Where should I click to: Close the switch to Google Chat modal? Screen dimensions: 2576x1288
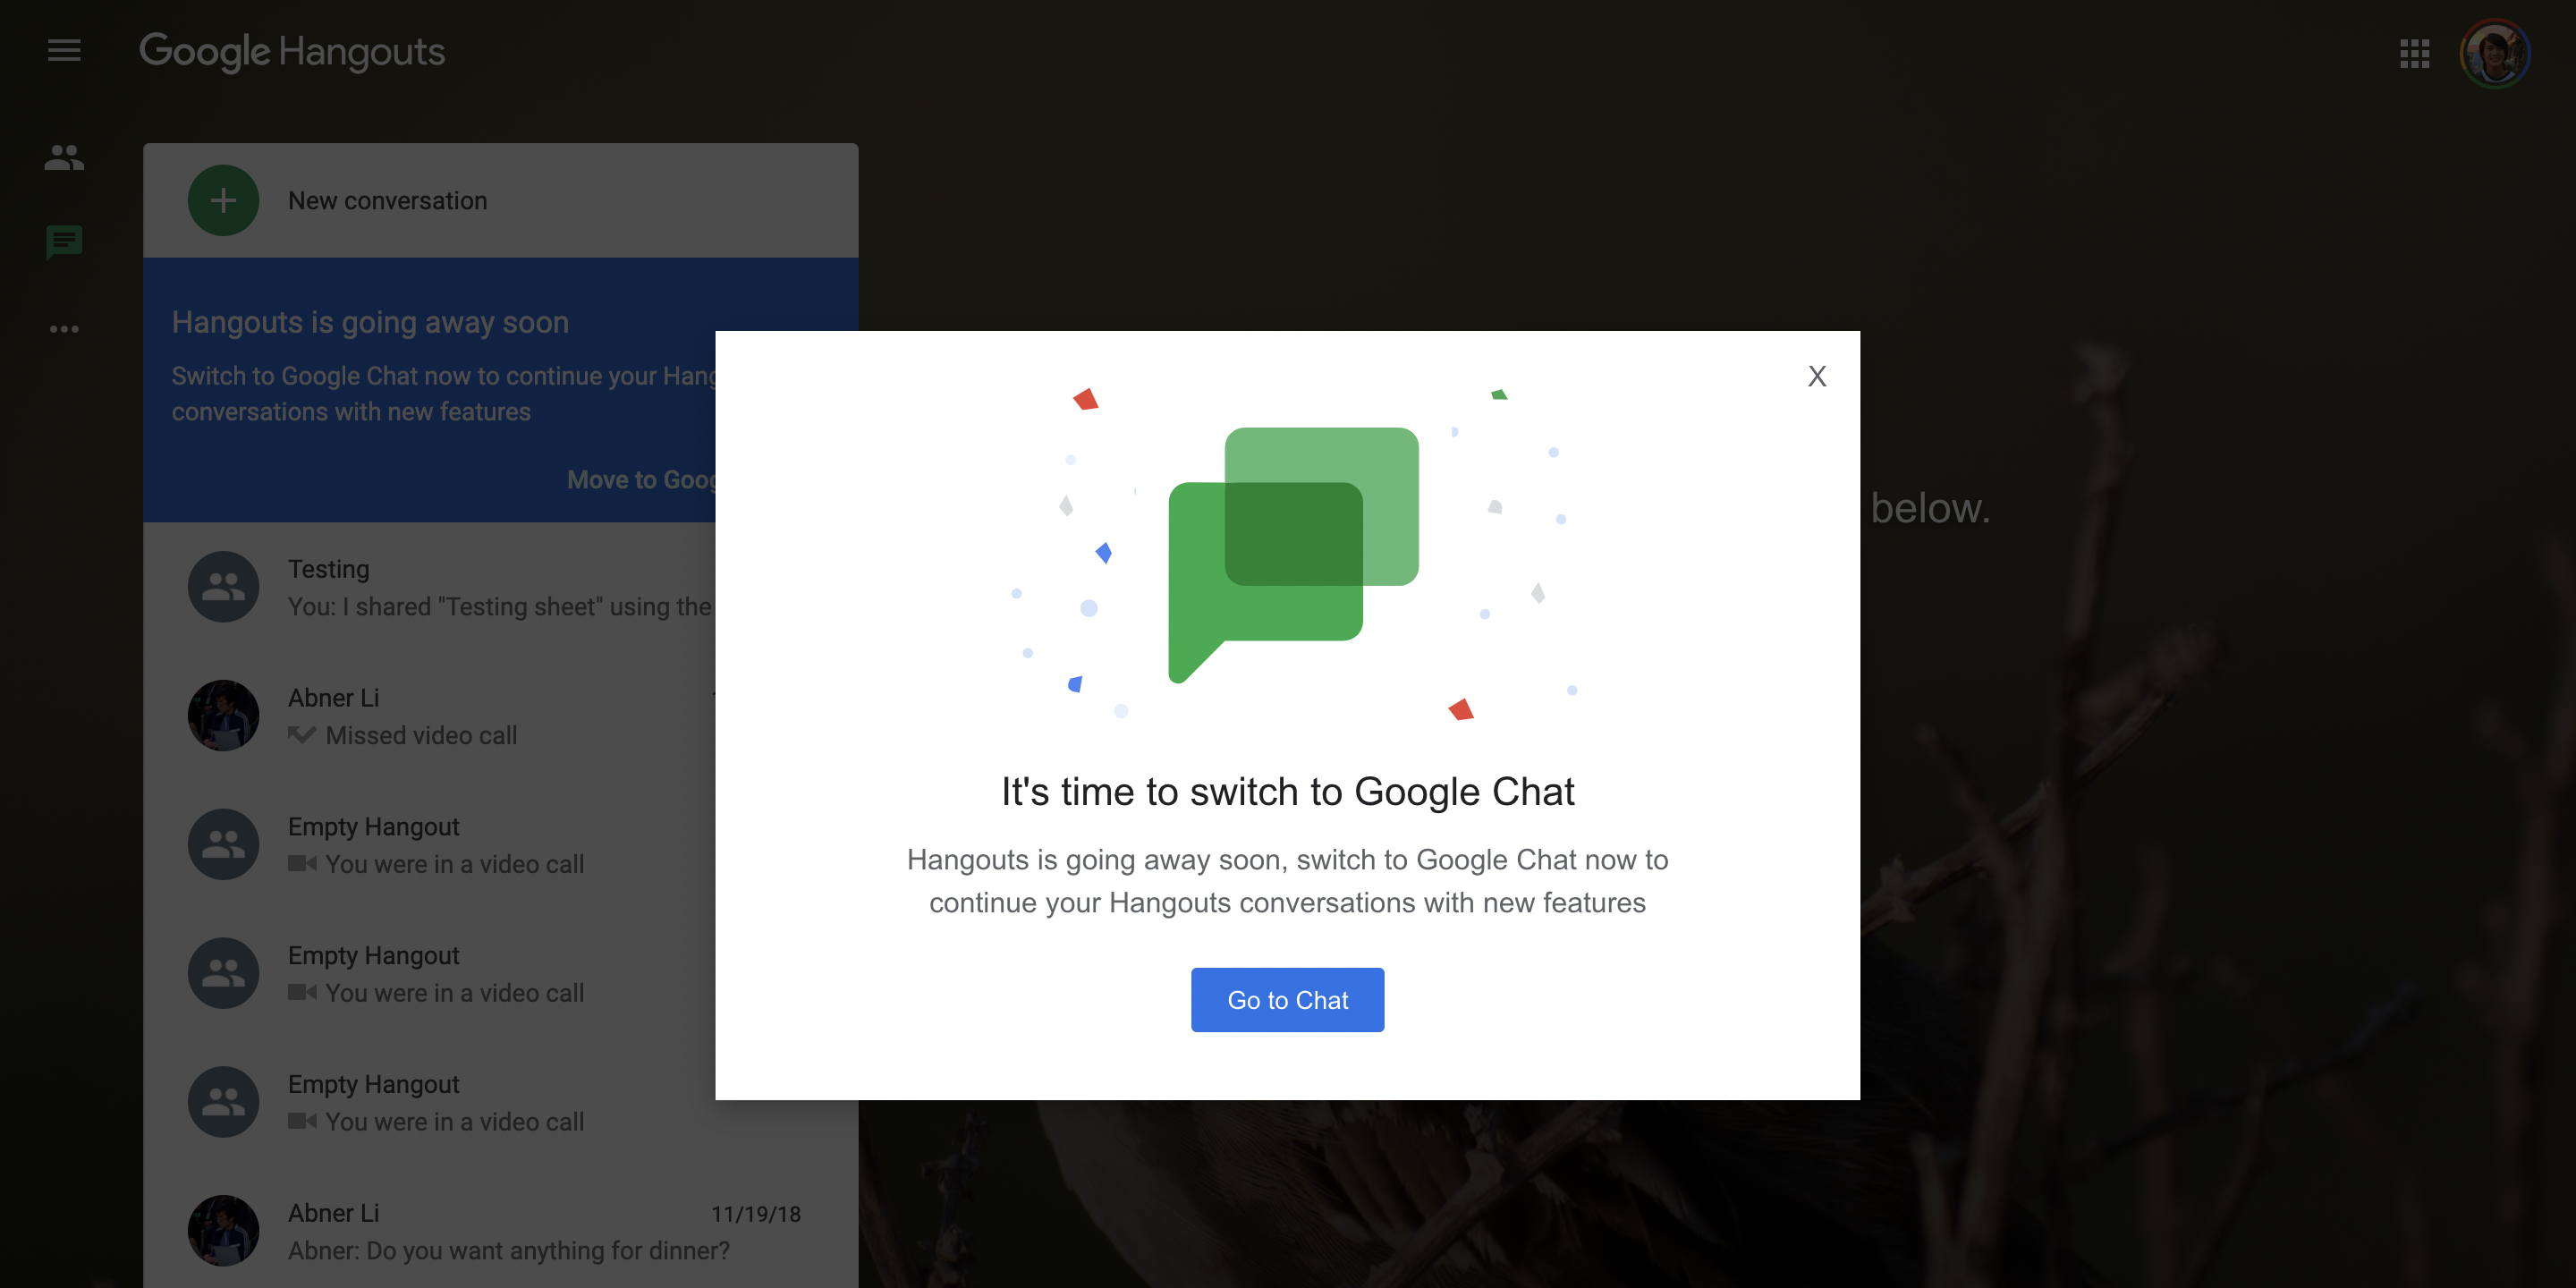[x=1816, y=375]
